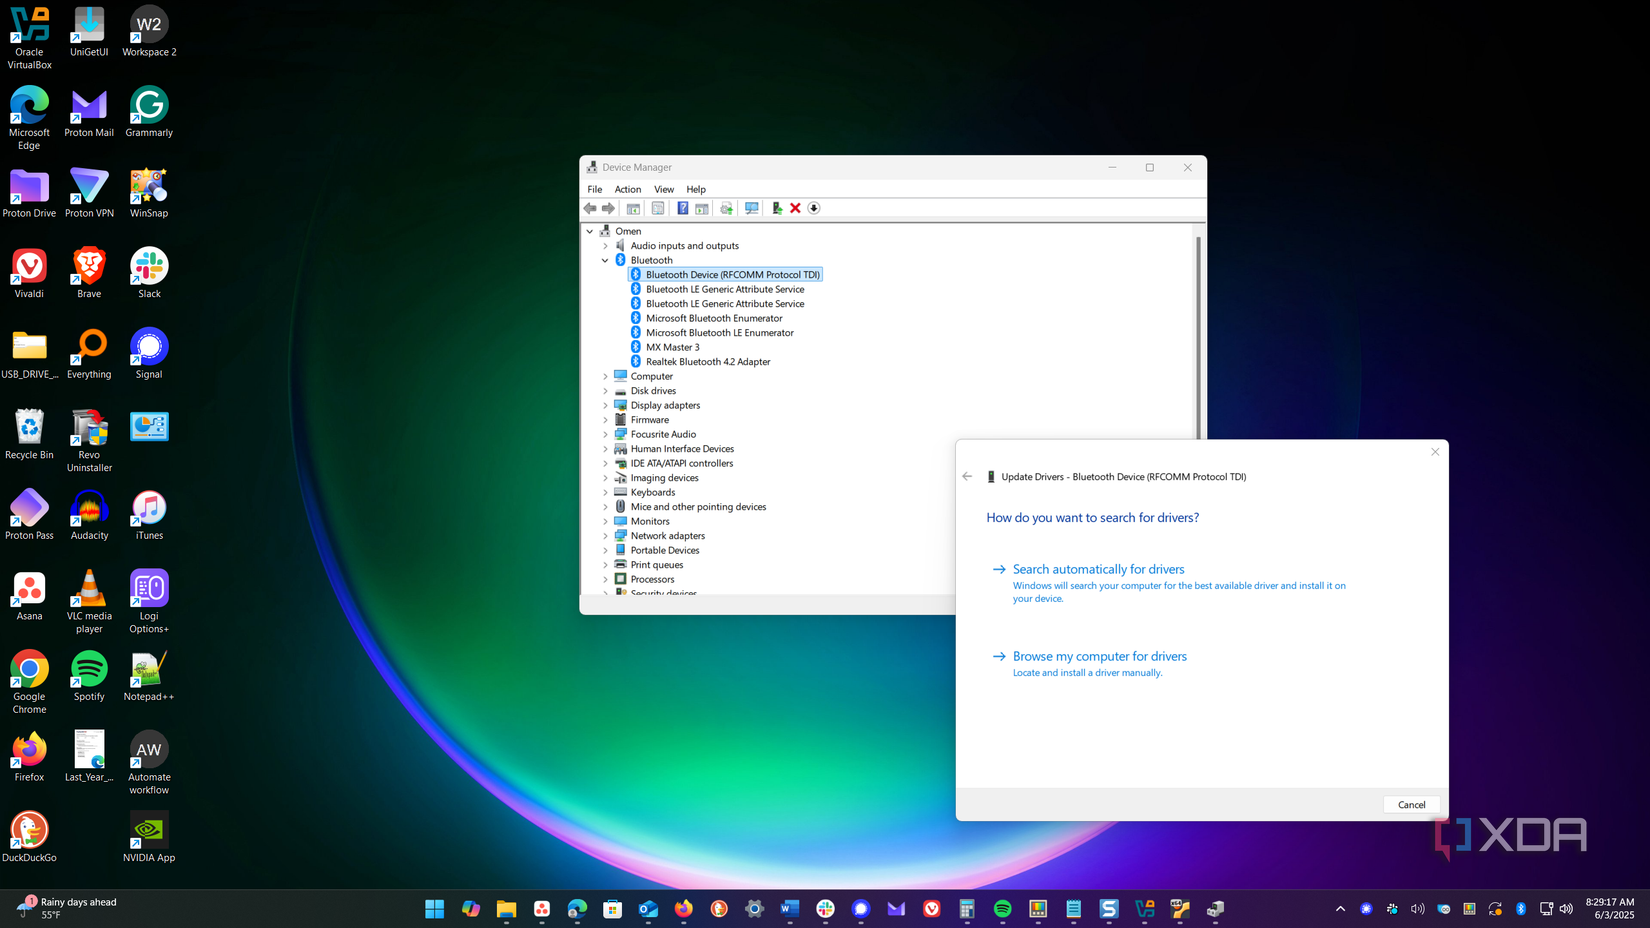Expand the Keyboards category
Viewport: 1650px width, 928px height.
(x=605, y=493)
